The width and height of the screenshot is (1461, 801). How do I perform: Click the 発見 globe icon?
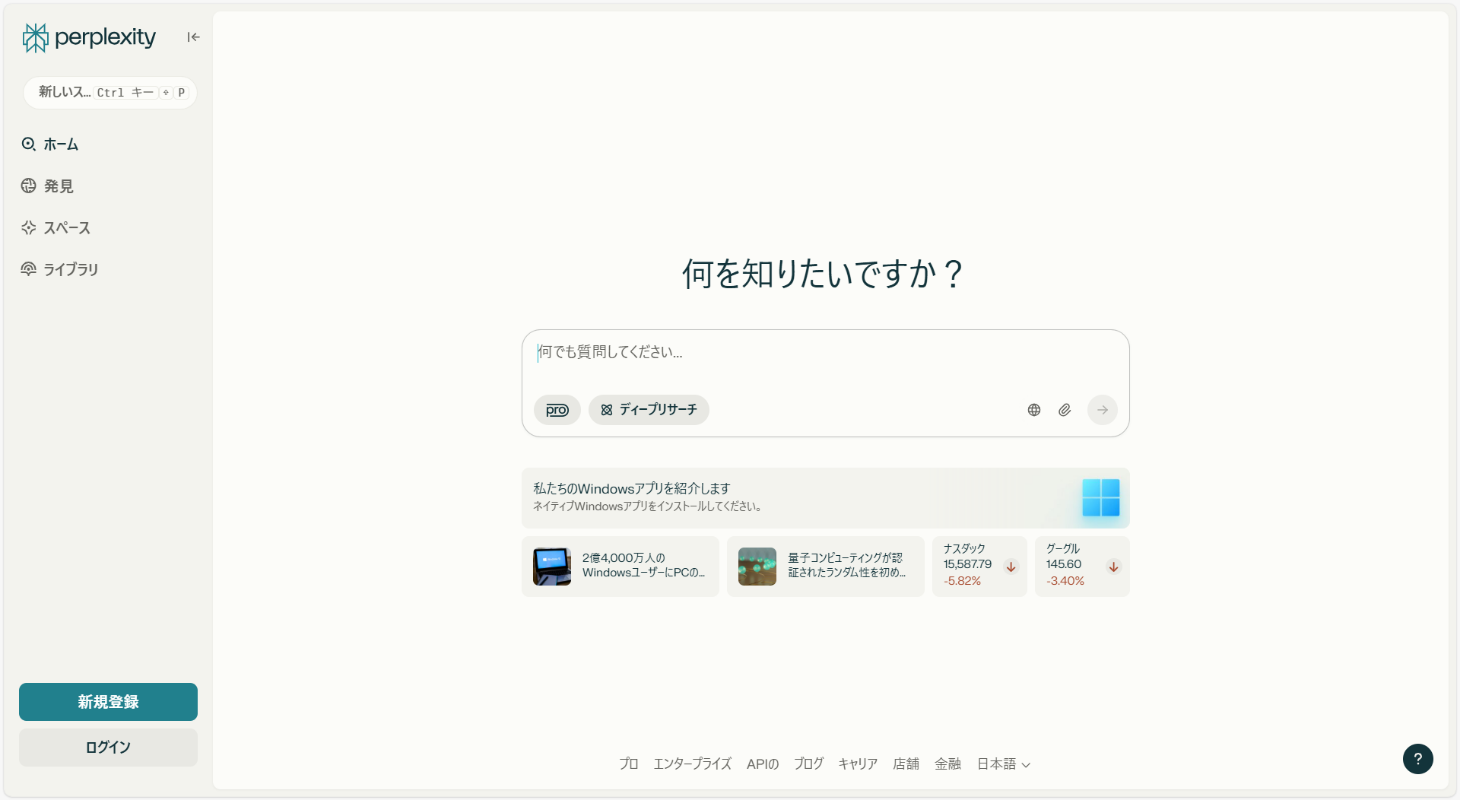click(x=28, y=186)
